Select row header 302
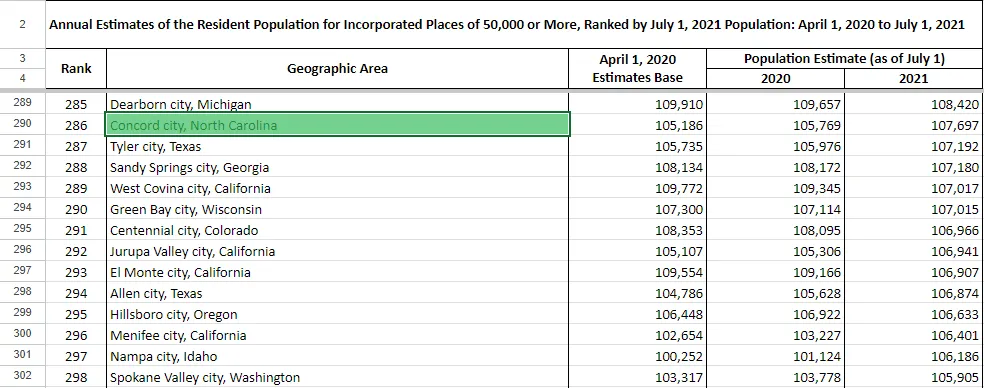 pyautogui.click(x=23, y=377)
